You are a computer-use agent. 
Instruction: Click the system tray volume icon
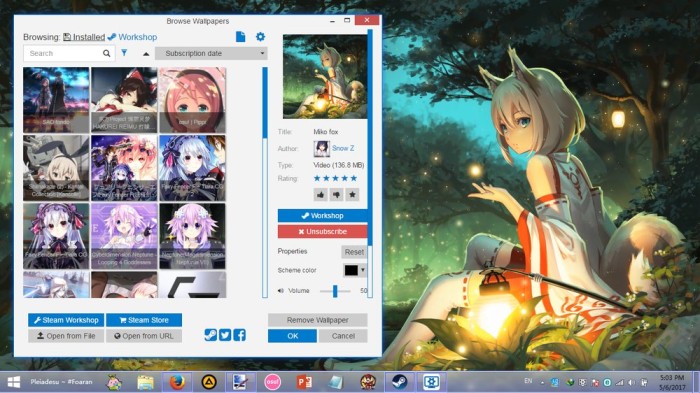(631, 383)
